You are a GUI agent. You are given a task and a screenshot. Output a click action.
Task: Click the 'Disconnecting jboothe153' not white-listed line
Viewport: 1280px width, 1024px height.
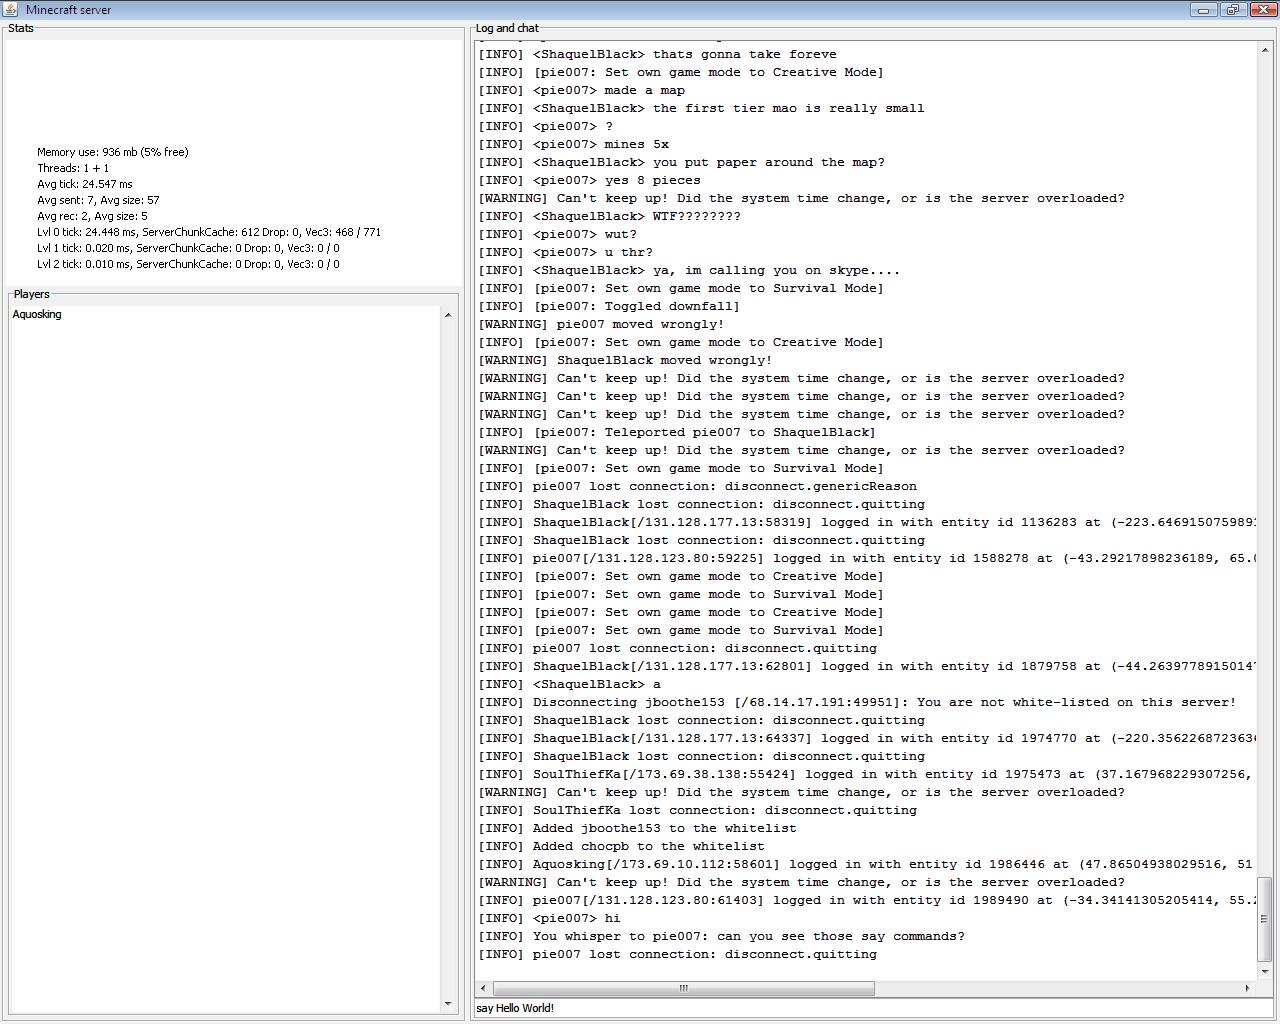click(858, 702)
